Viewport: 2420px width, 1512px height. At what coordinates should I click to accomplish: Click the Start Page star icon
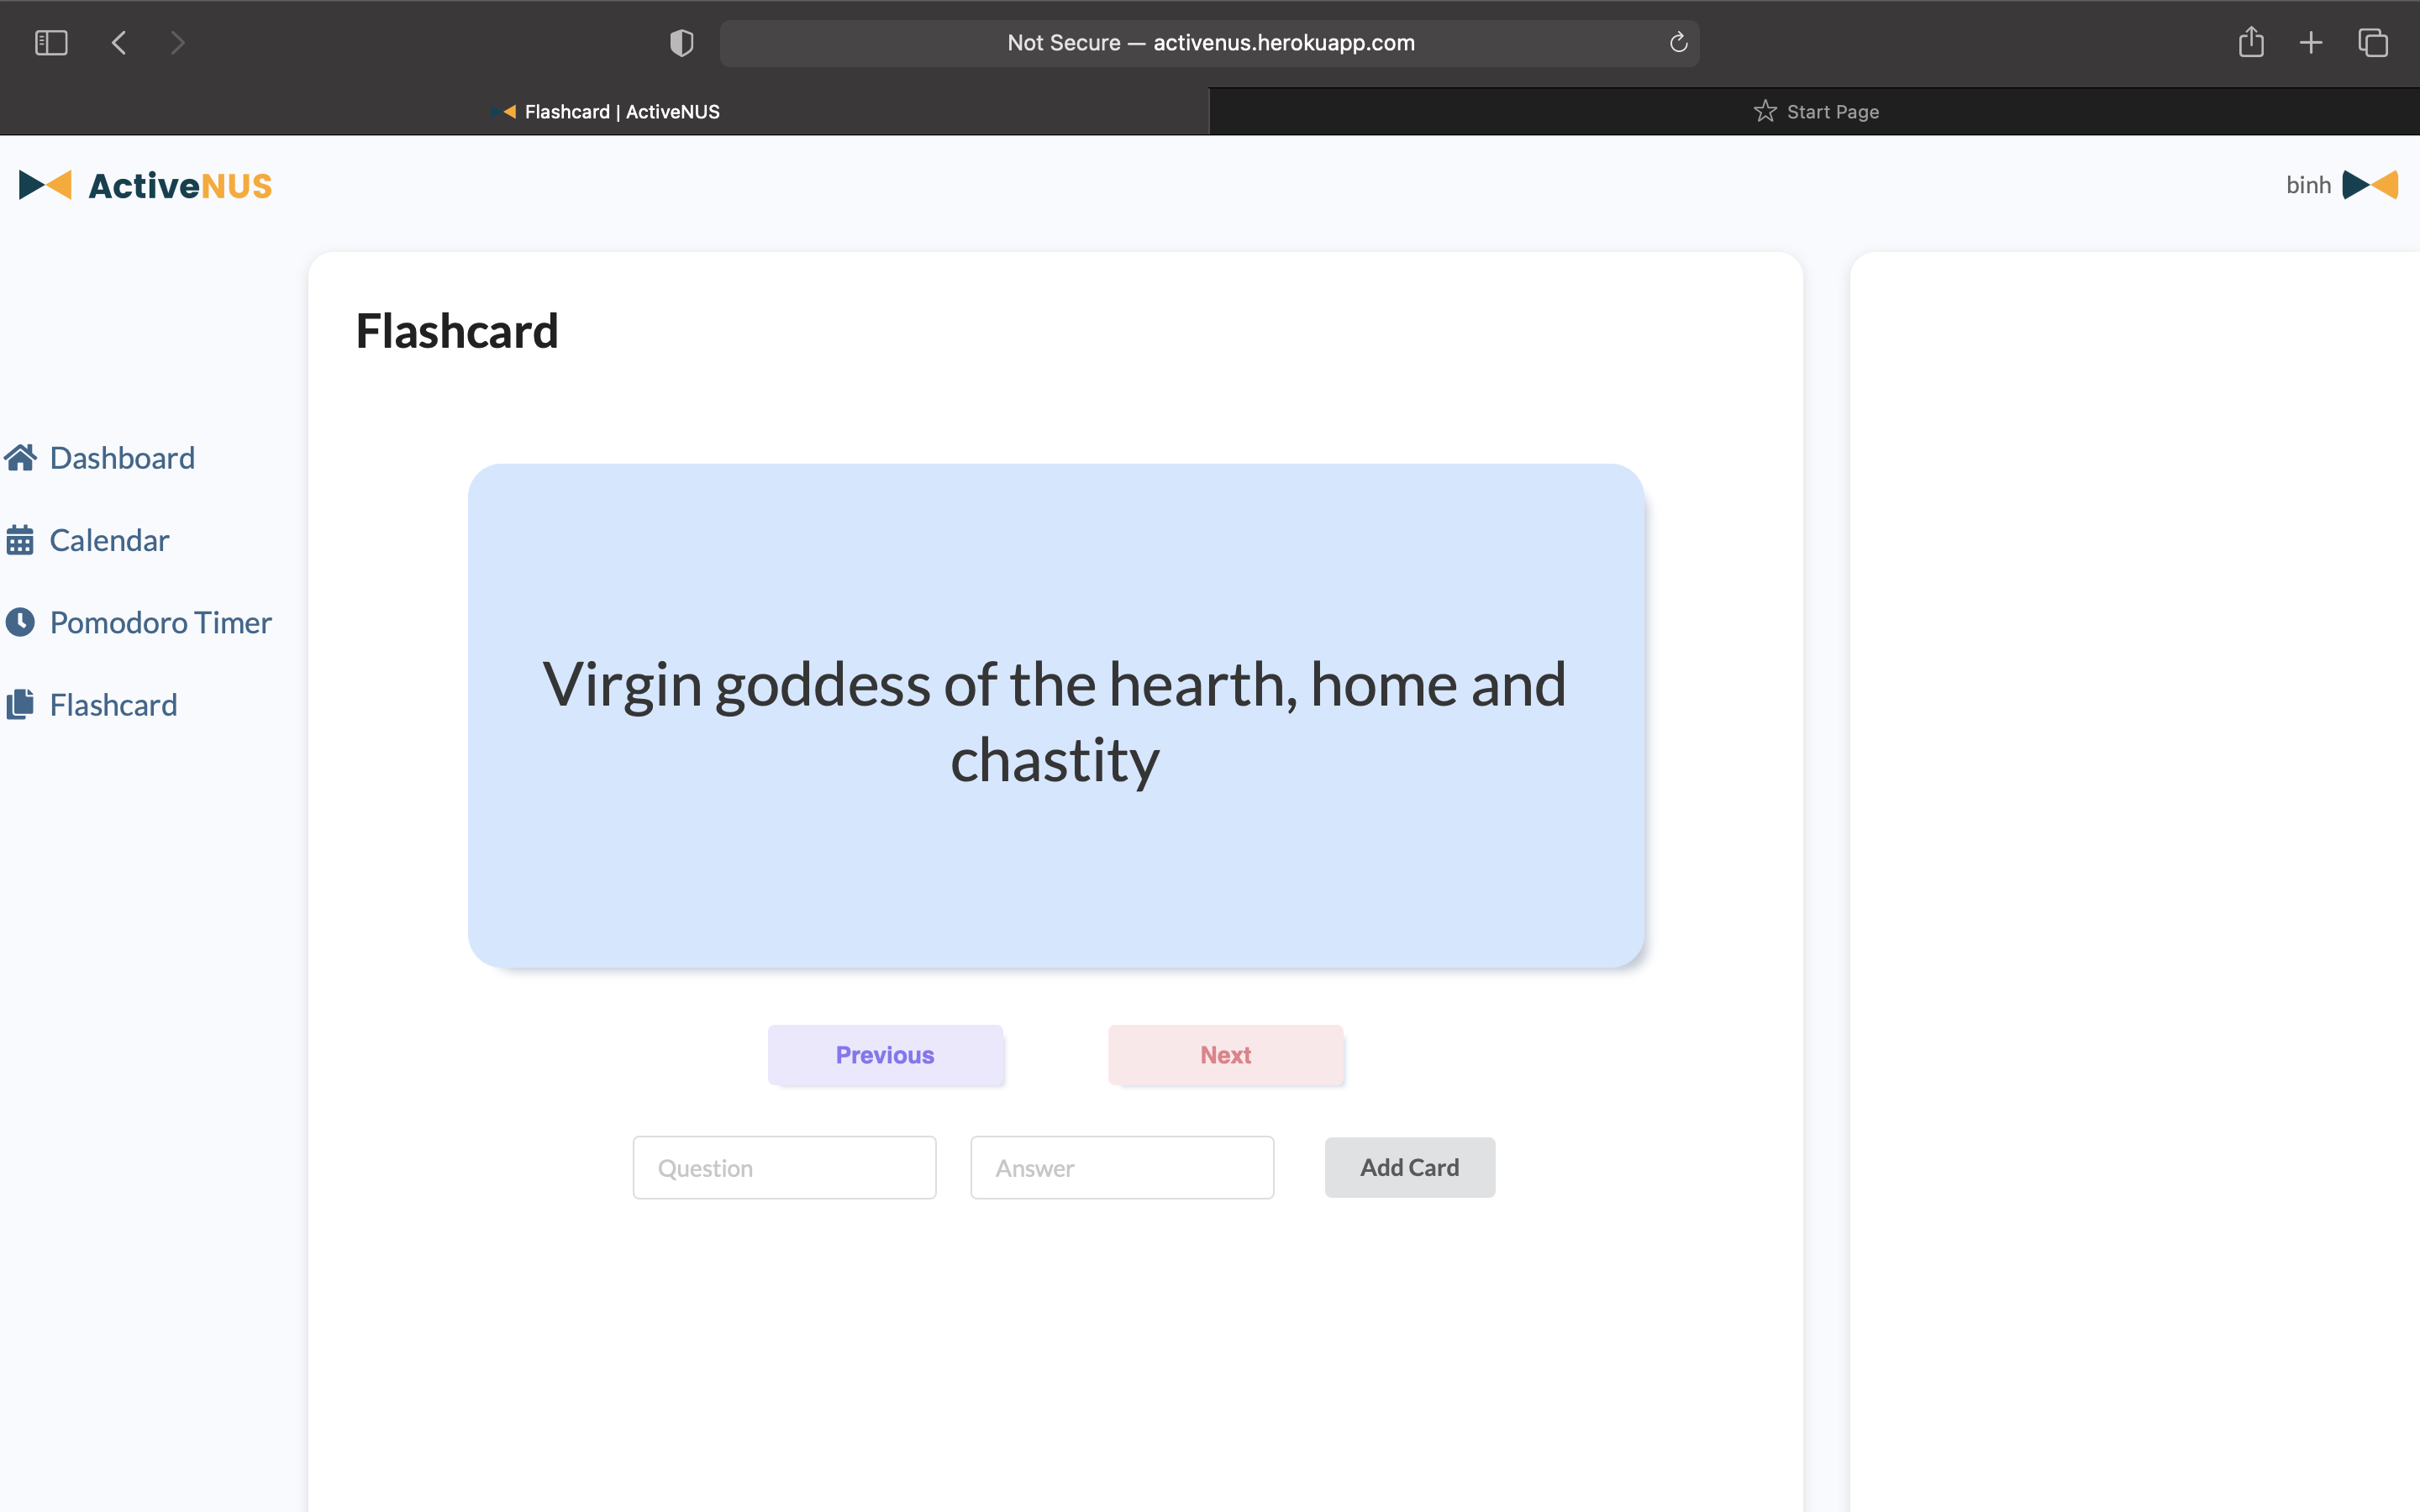1765,111
